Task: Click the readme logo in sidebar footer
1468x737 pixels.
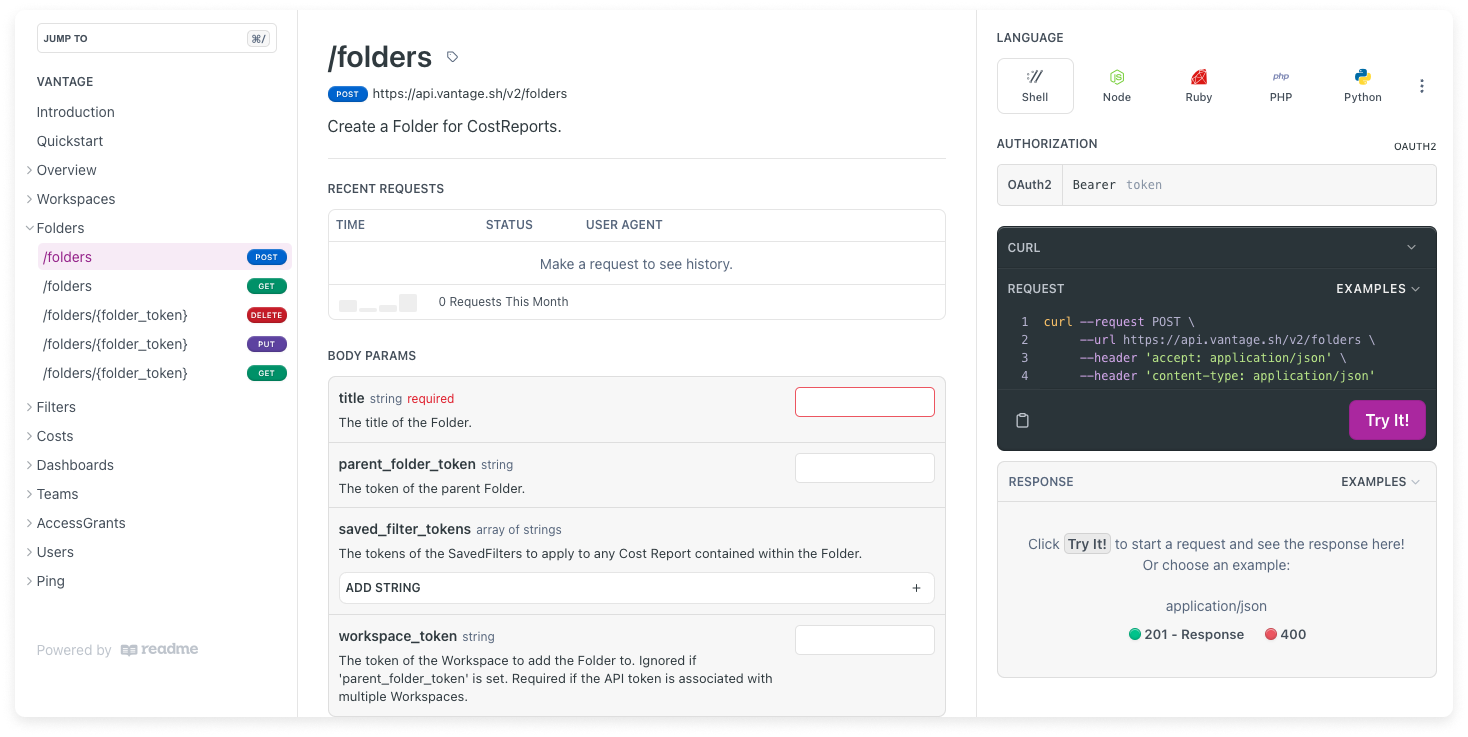Action: pos(159,650)
